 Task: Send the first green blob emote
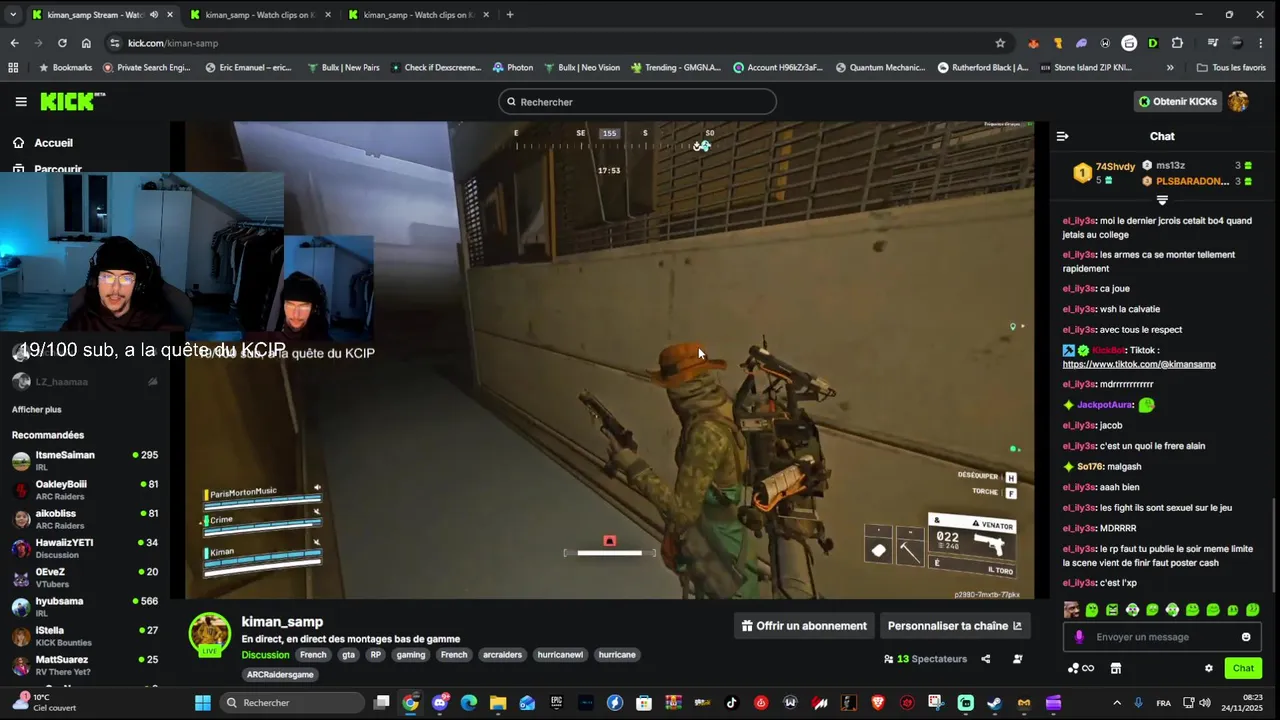tap(1092, 610)
